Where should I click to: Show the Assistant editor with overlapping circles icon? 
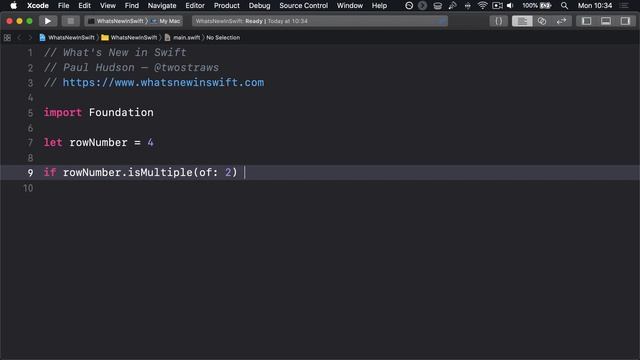542,21
